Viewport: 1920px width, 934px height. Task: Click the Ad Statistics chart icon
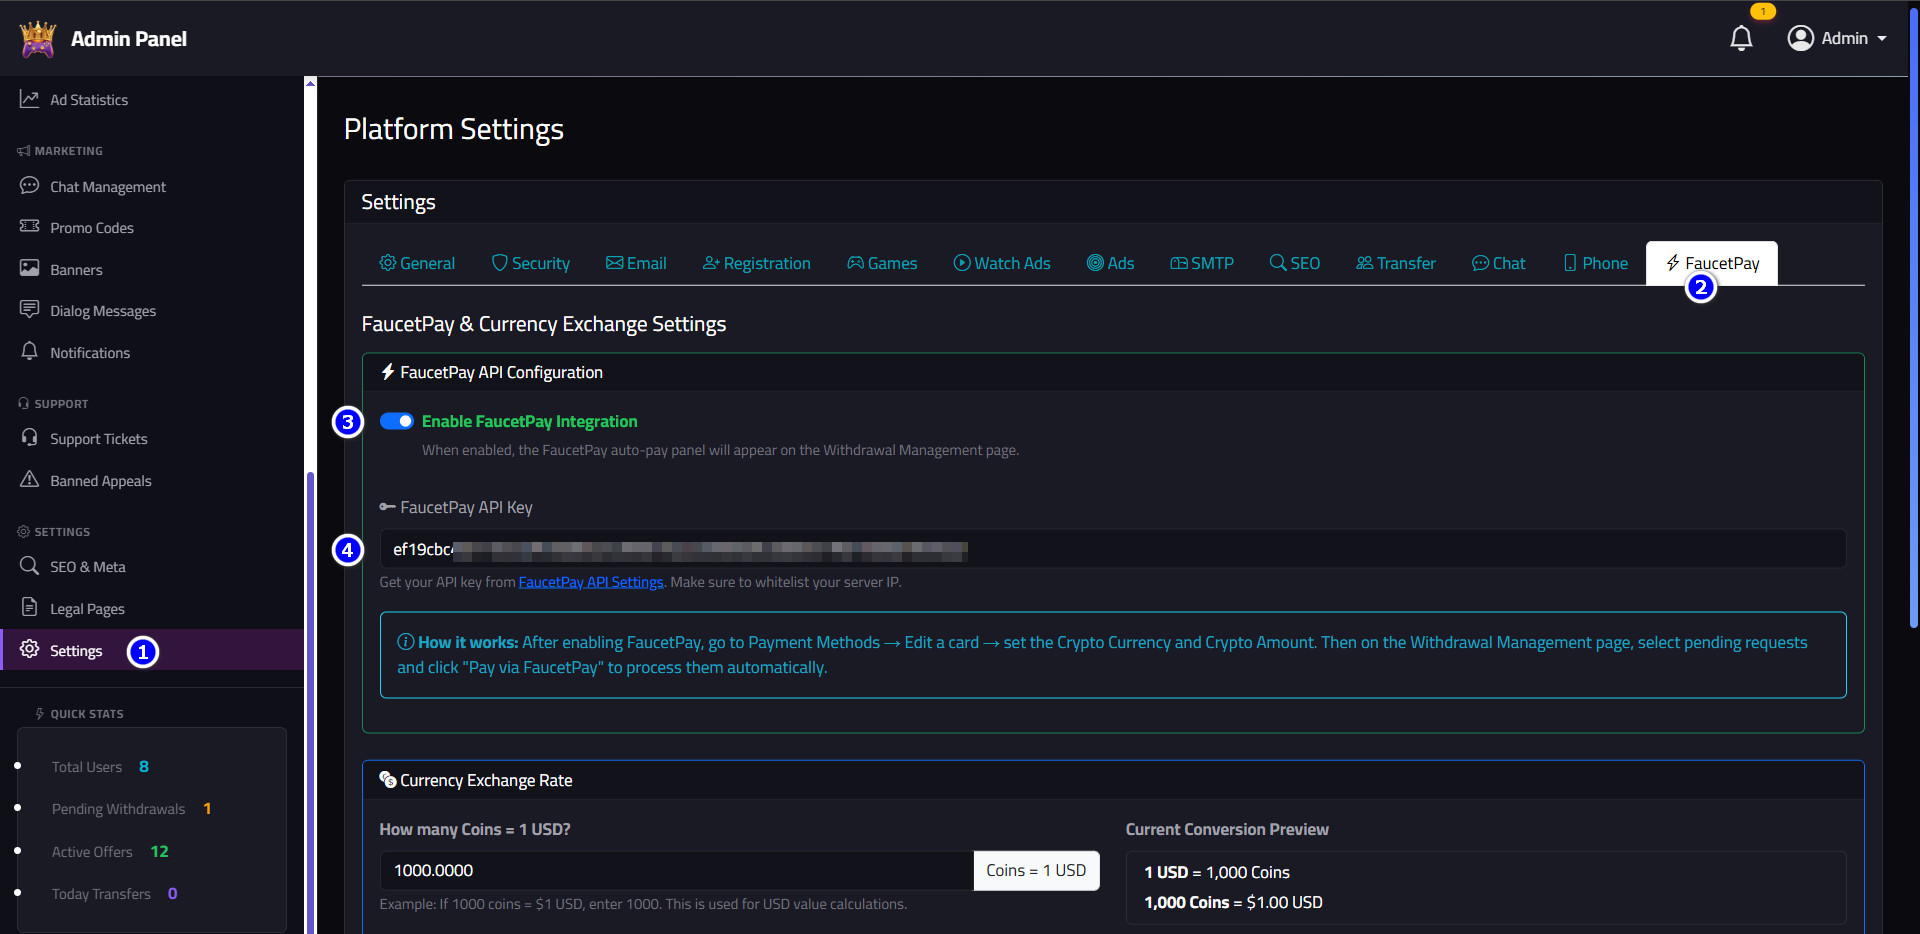[30, 98]
